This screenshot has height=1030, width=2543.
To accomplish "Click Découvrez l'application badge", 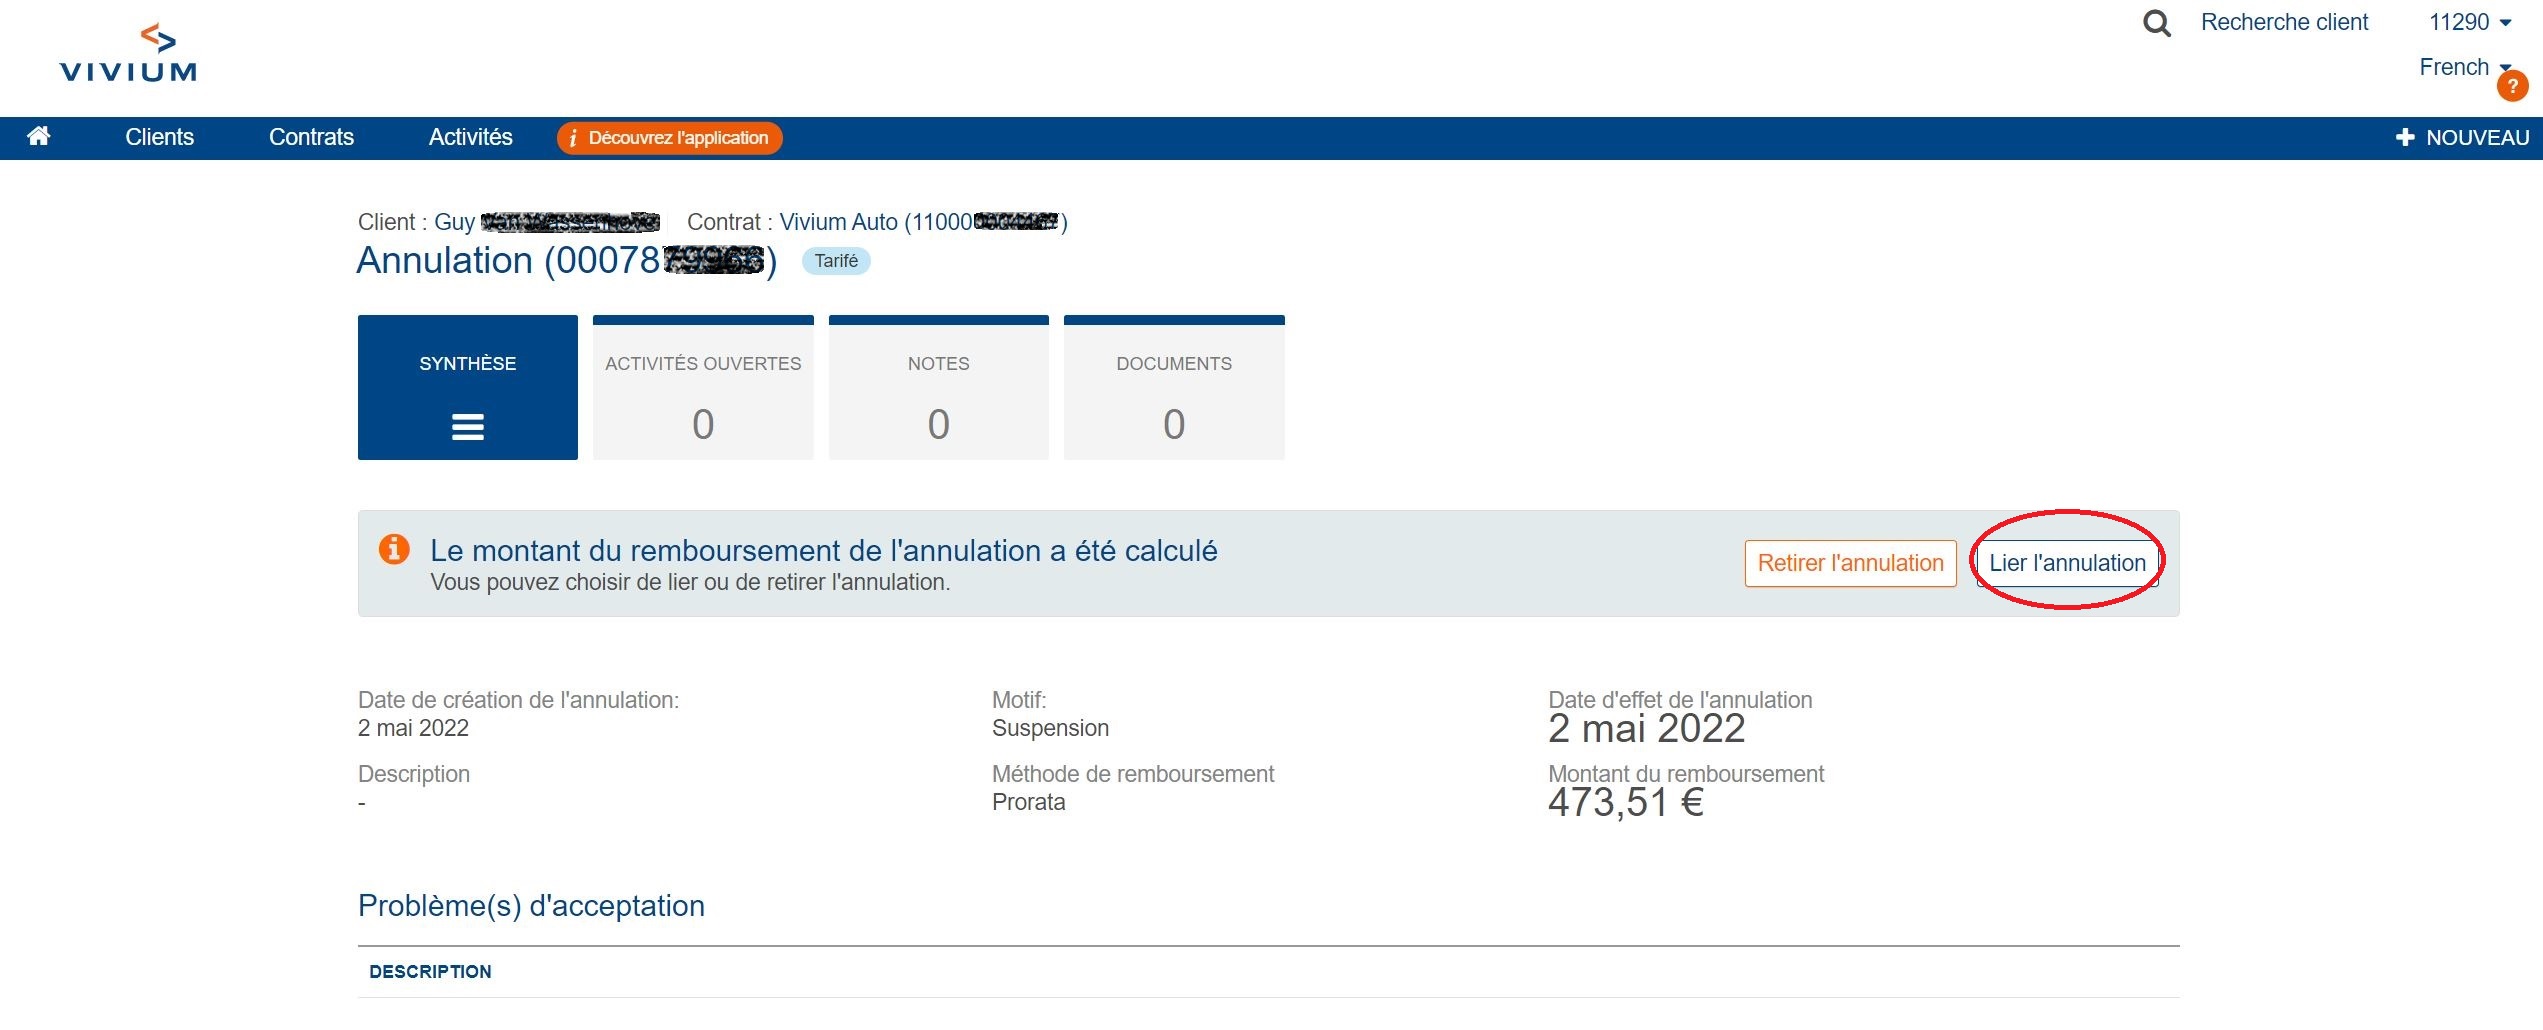I will [669, 138].
